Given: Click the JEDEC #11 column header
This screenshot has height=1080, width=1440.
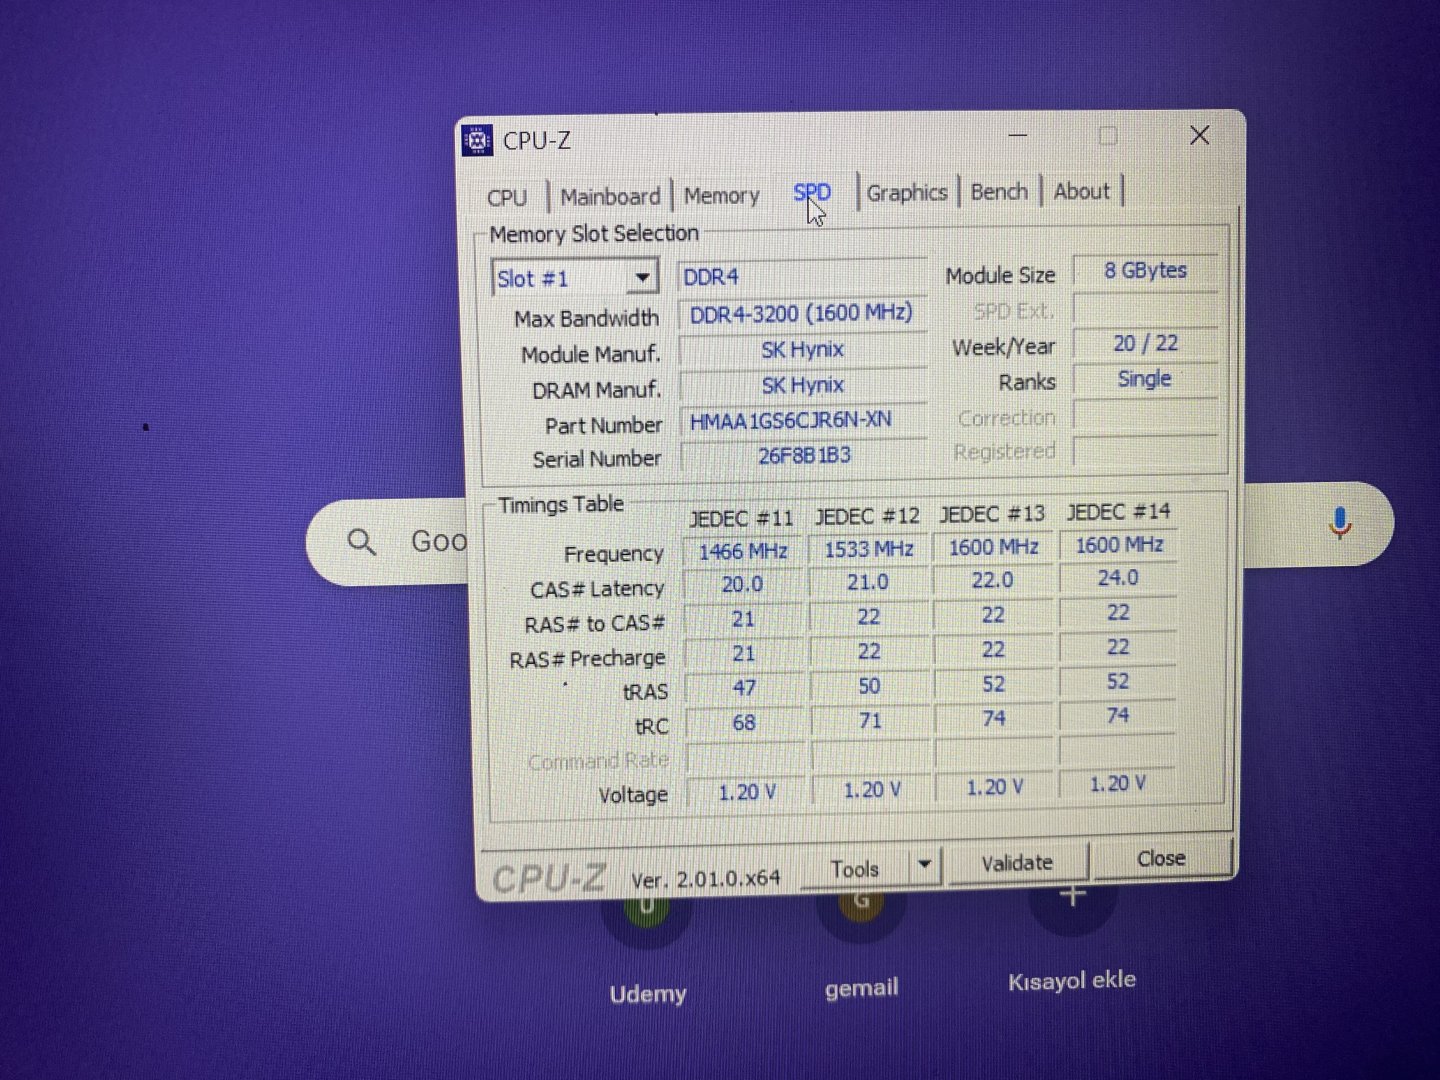Looking at the screenshot, I should pyautogui.click(x=741, y=518).
